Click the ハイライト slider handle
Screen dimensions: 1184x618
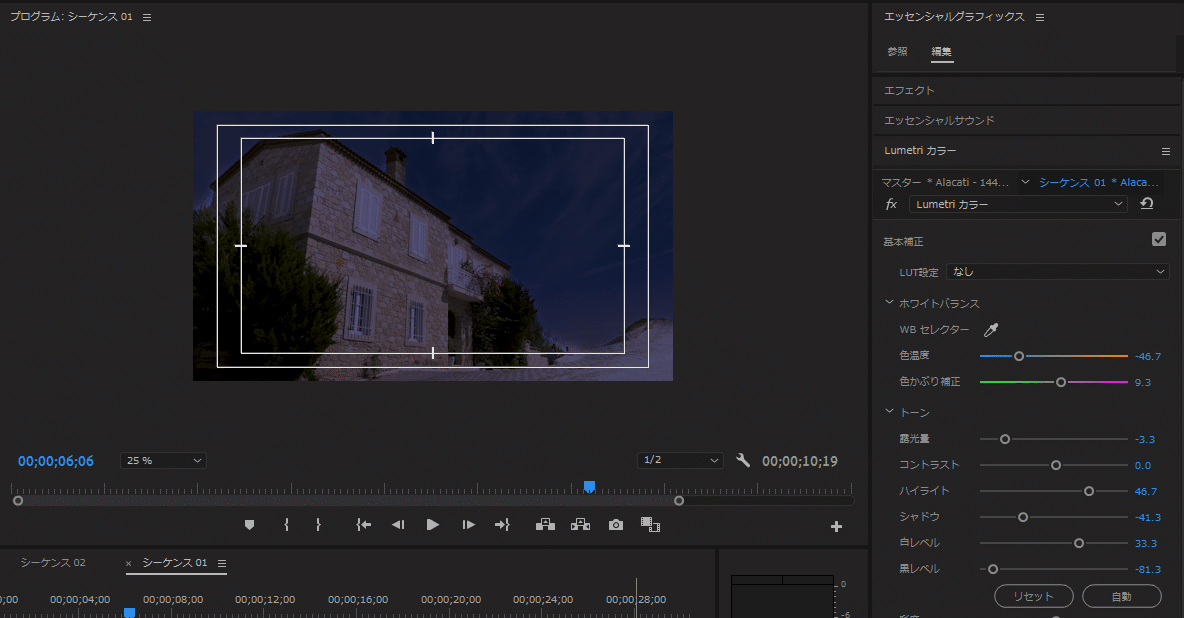[x=1089, y=491]
